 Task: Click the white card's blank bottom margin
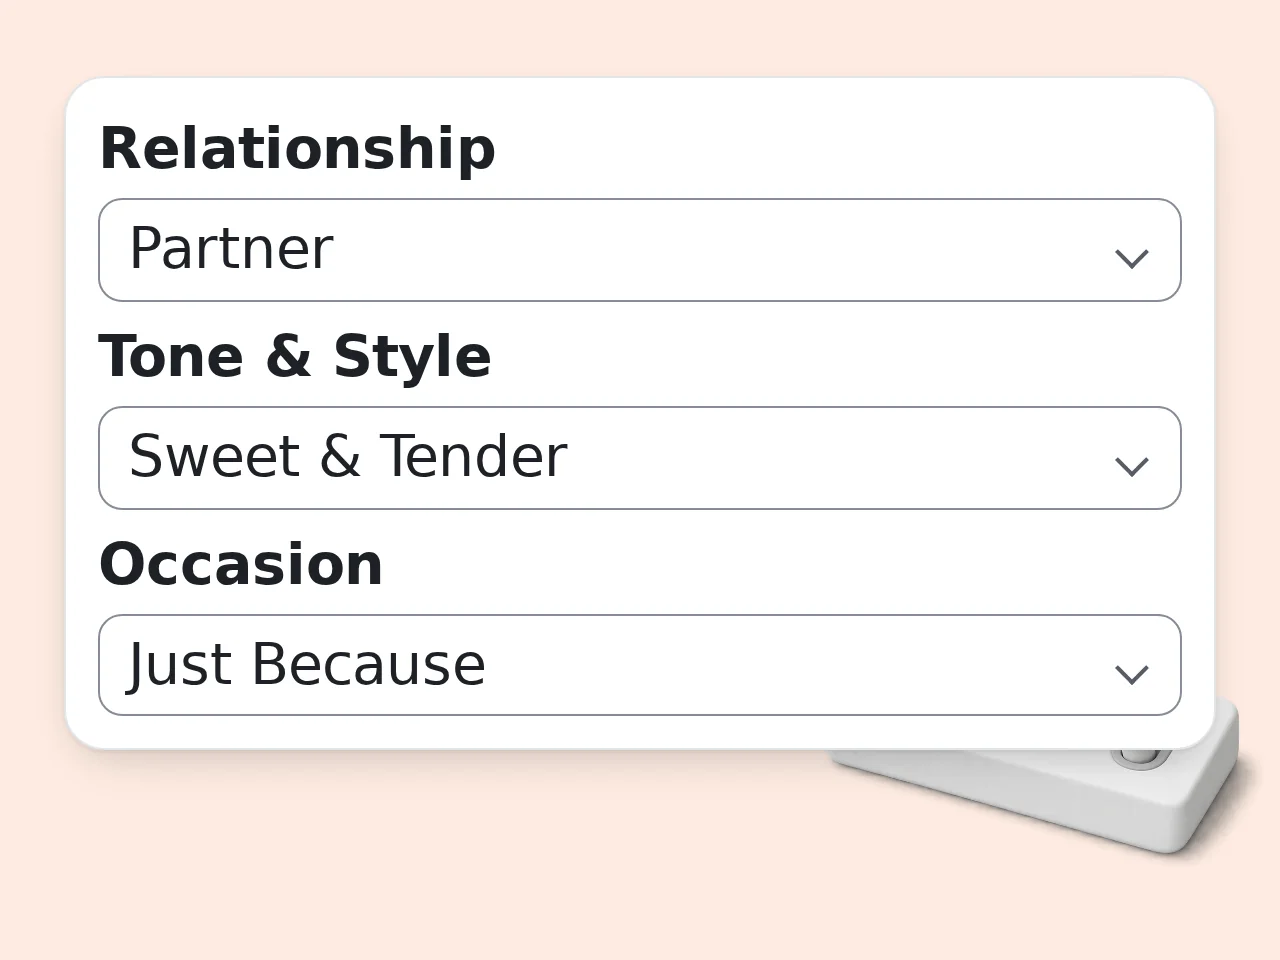(640, 732)
